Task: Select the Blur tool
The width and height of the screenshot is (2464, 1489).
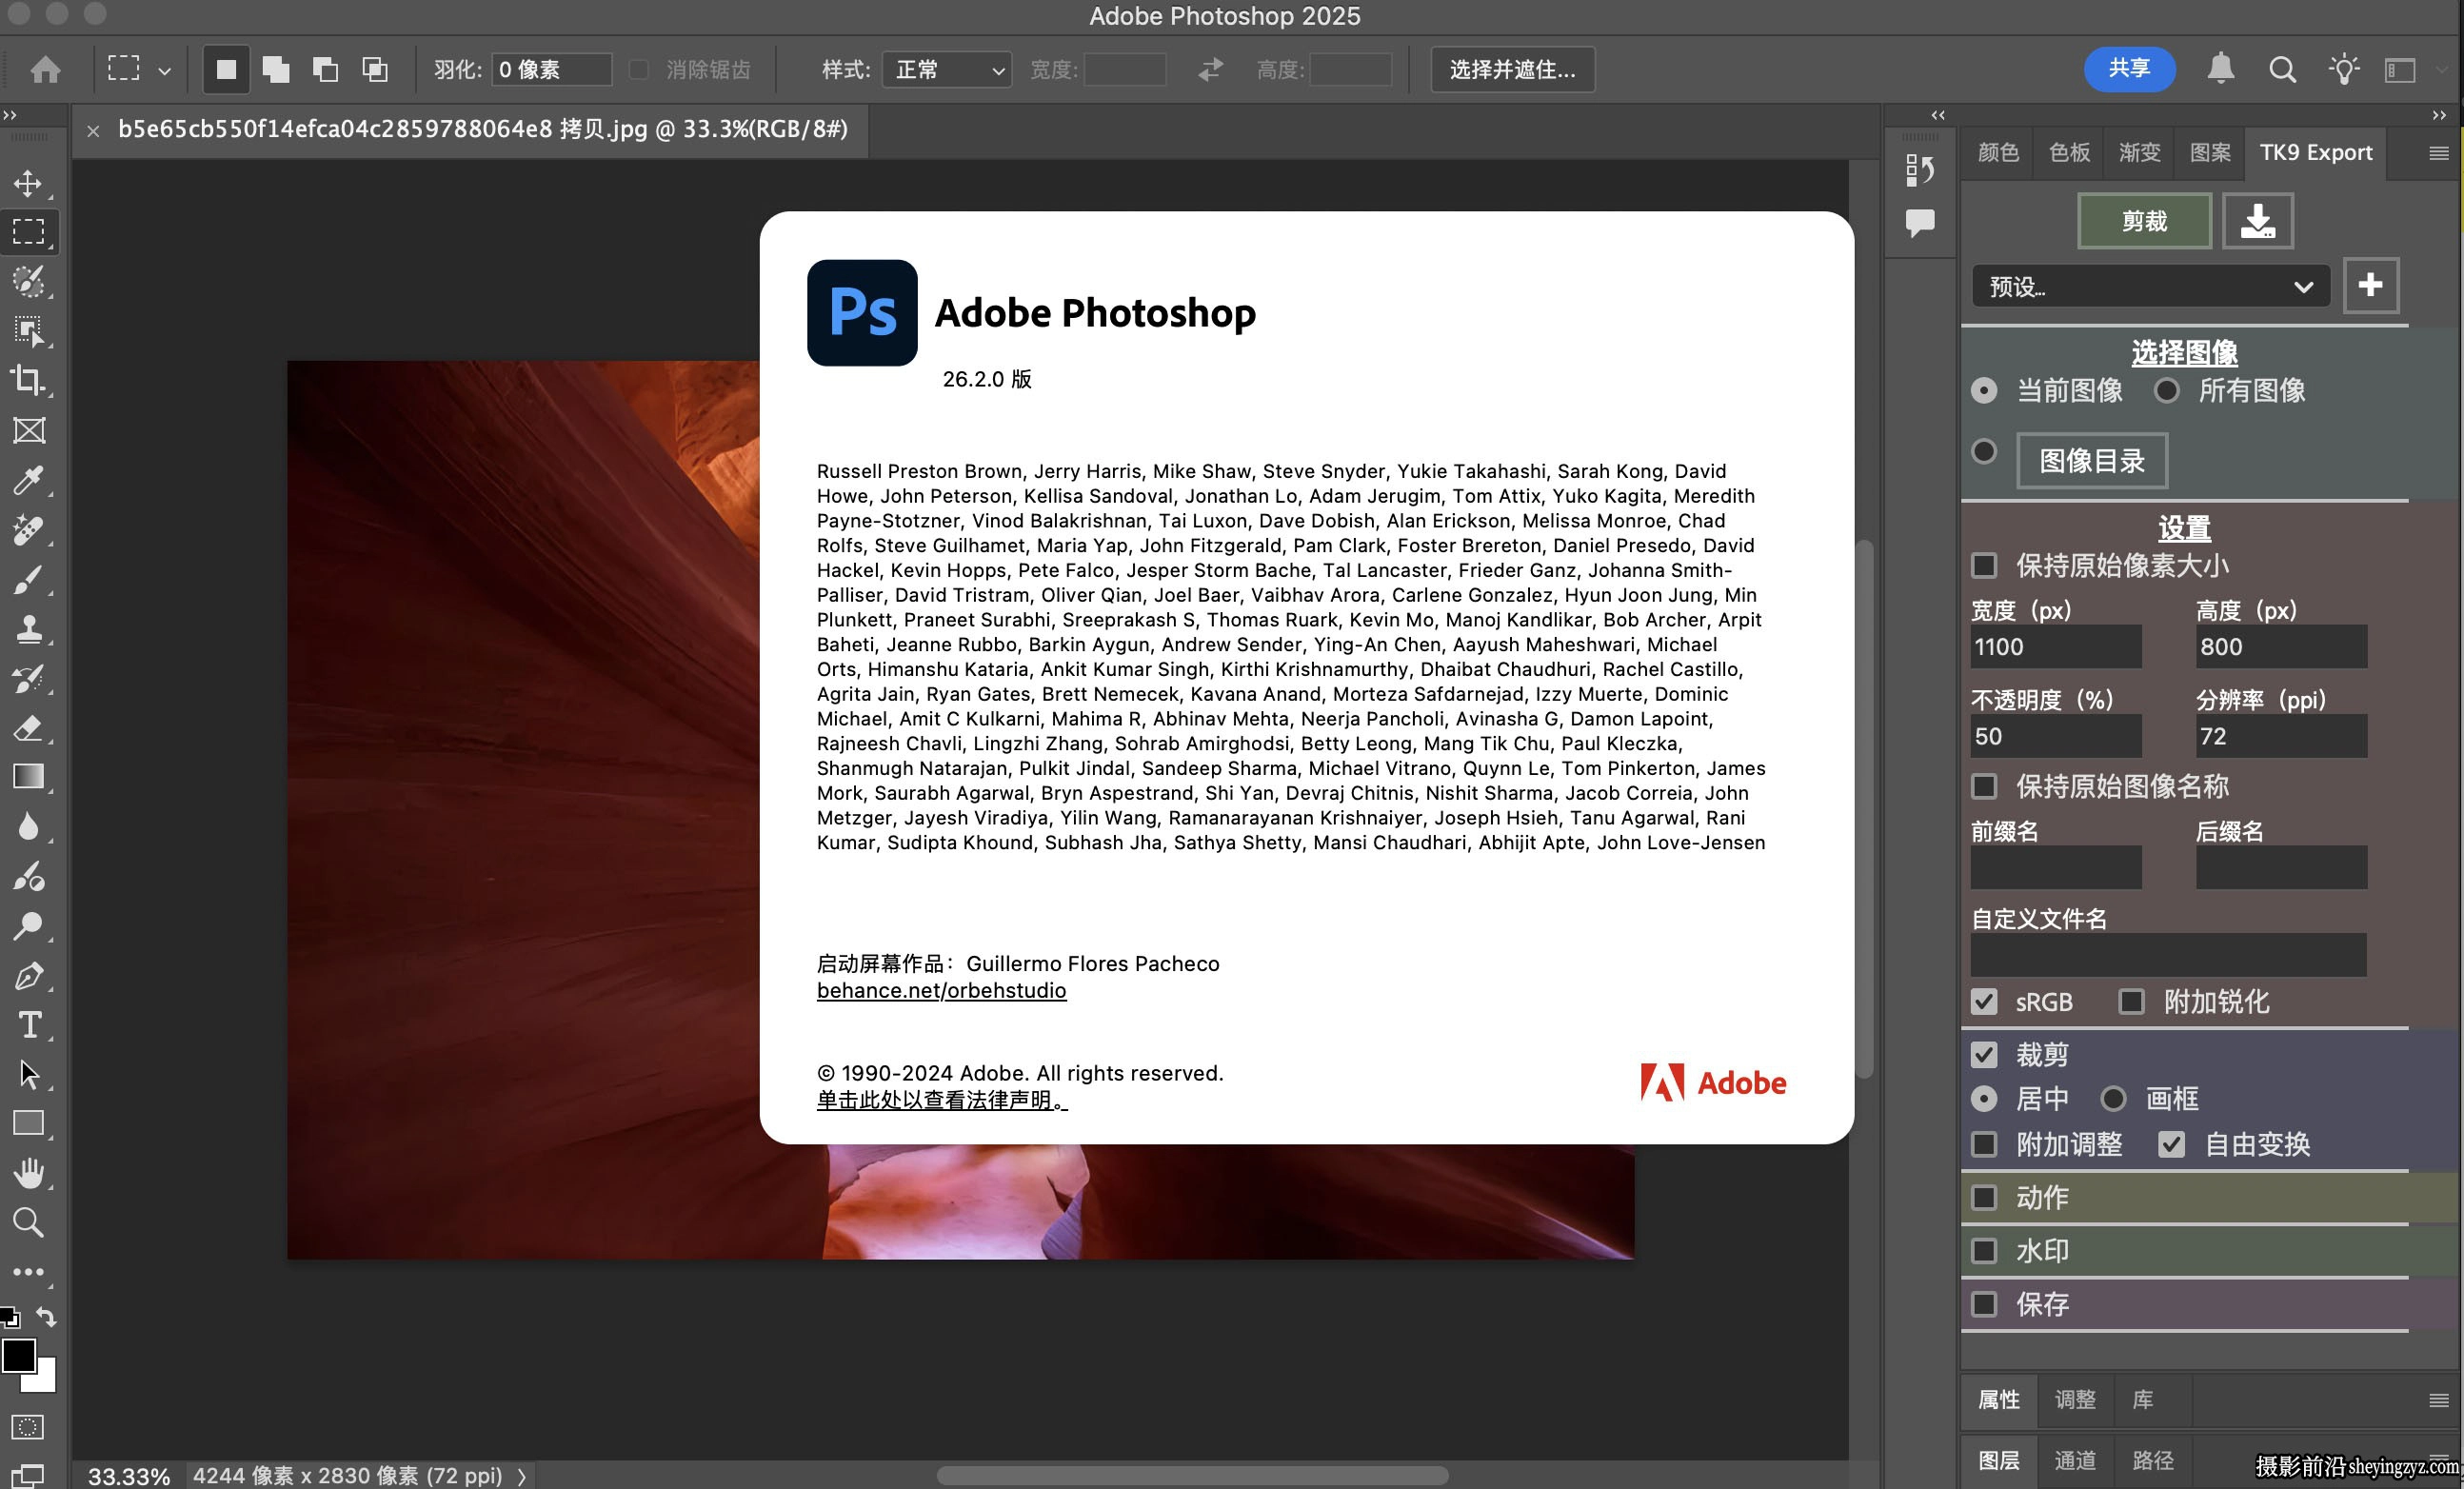Action: pyautogui.click(x=28, y=826)
